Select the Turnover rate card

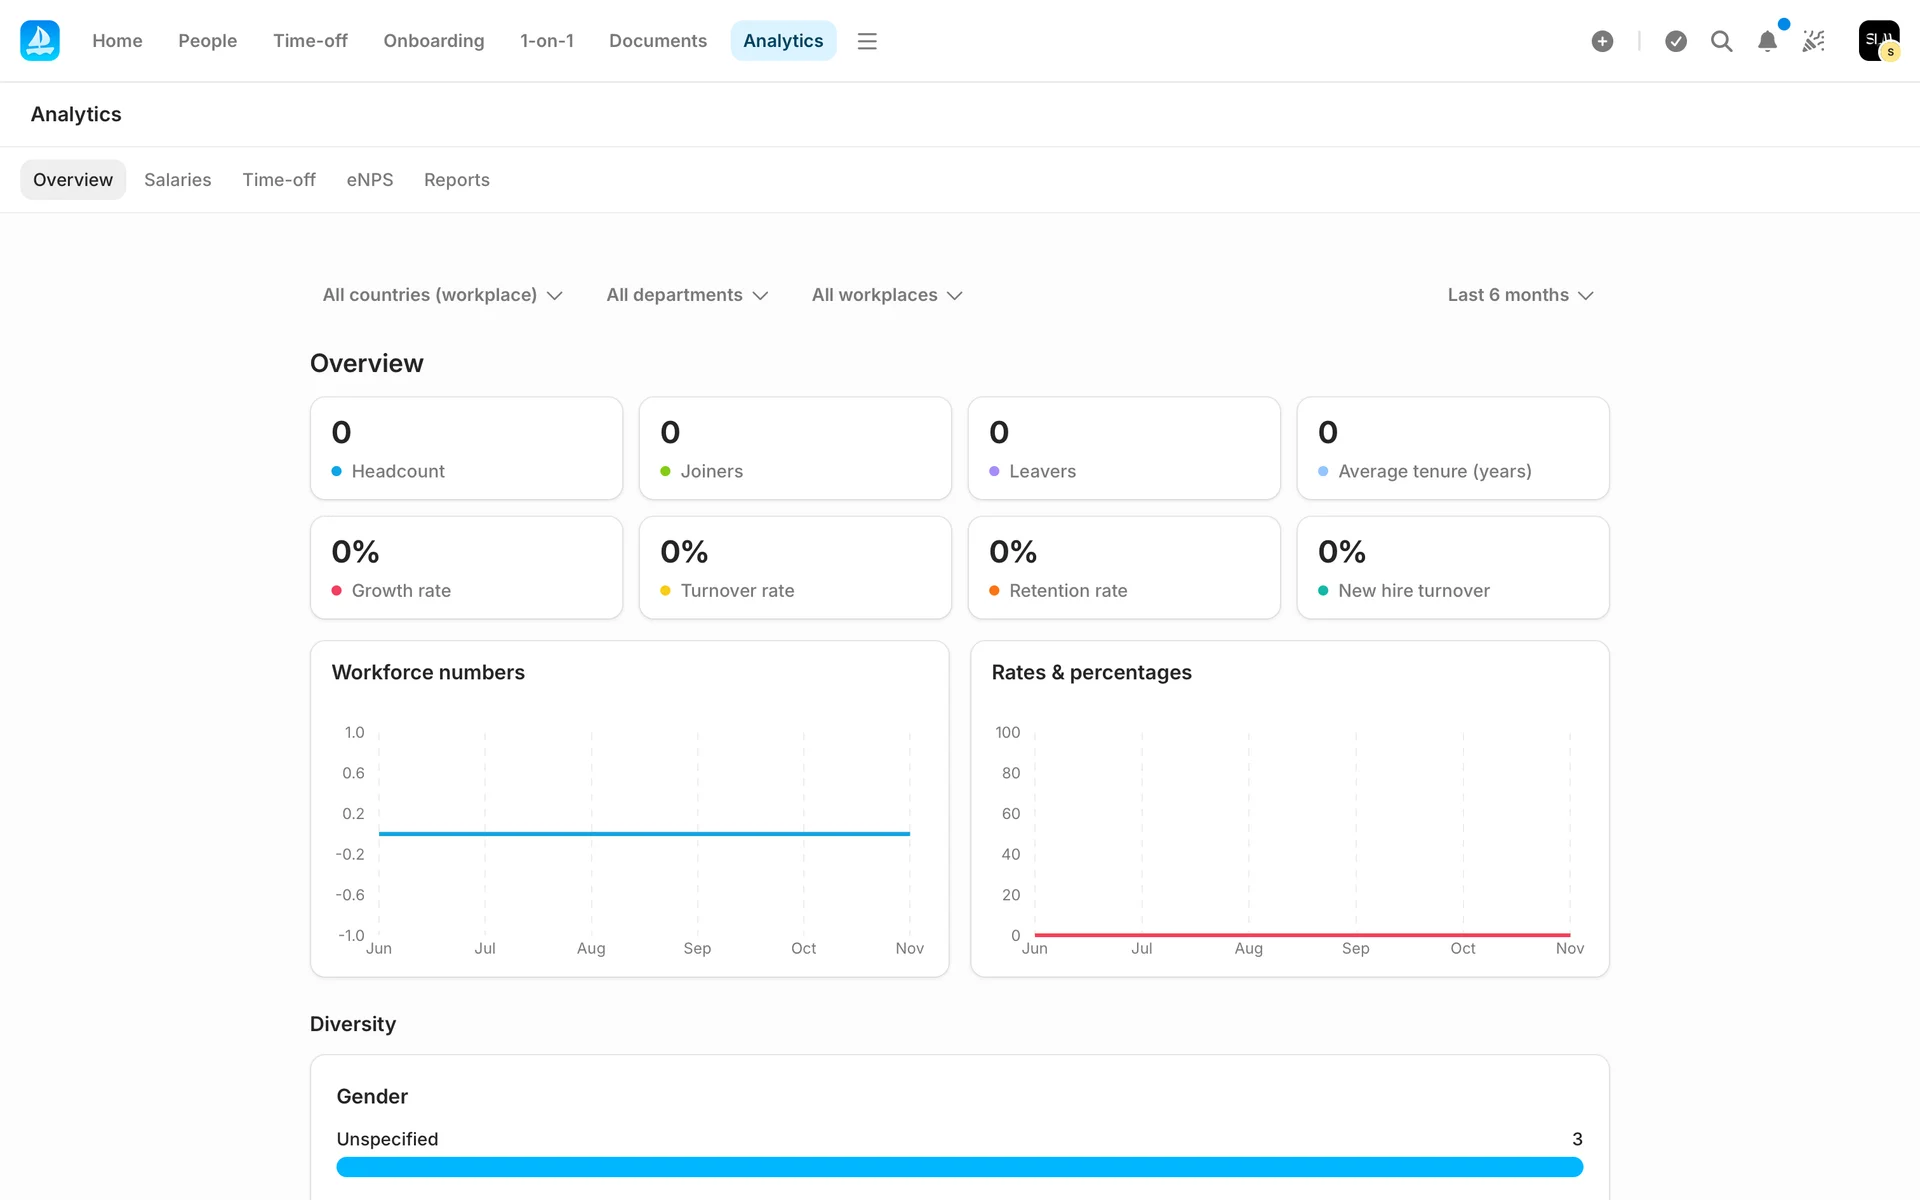(795, 567)
